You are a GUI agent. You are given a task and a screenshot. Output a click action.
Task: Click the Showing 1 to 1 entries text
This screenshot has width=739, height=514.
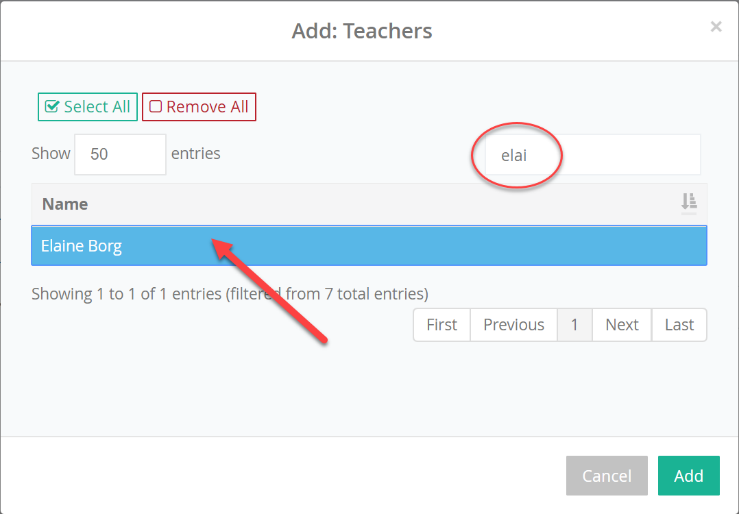(x=230, y=294)
